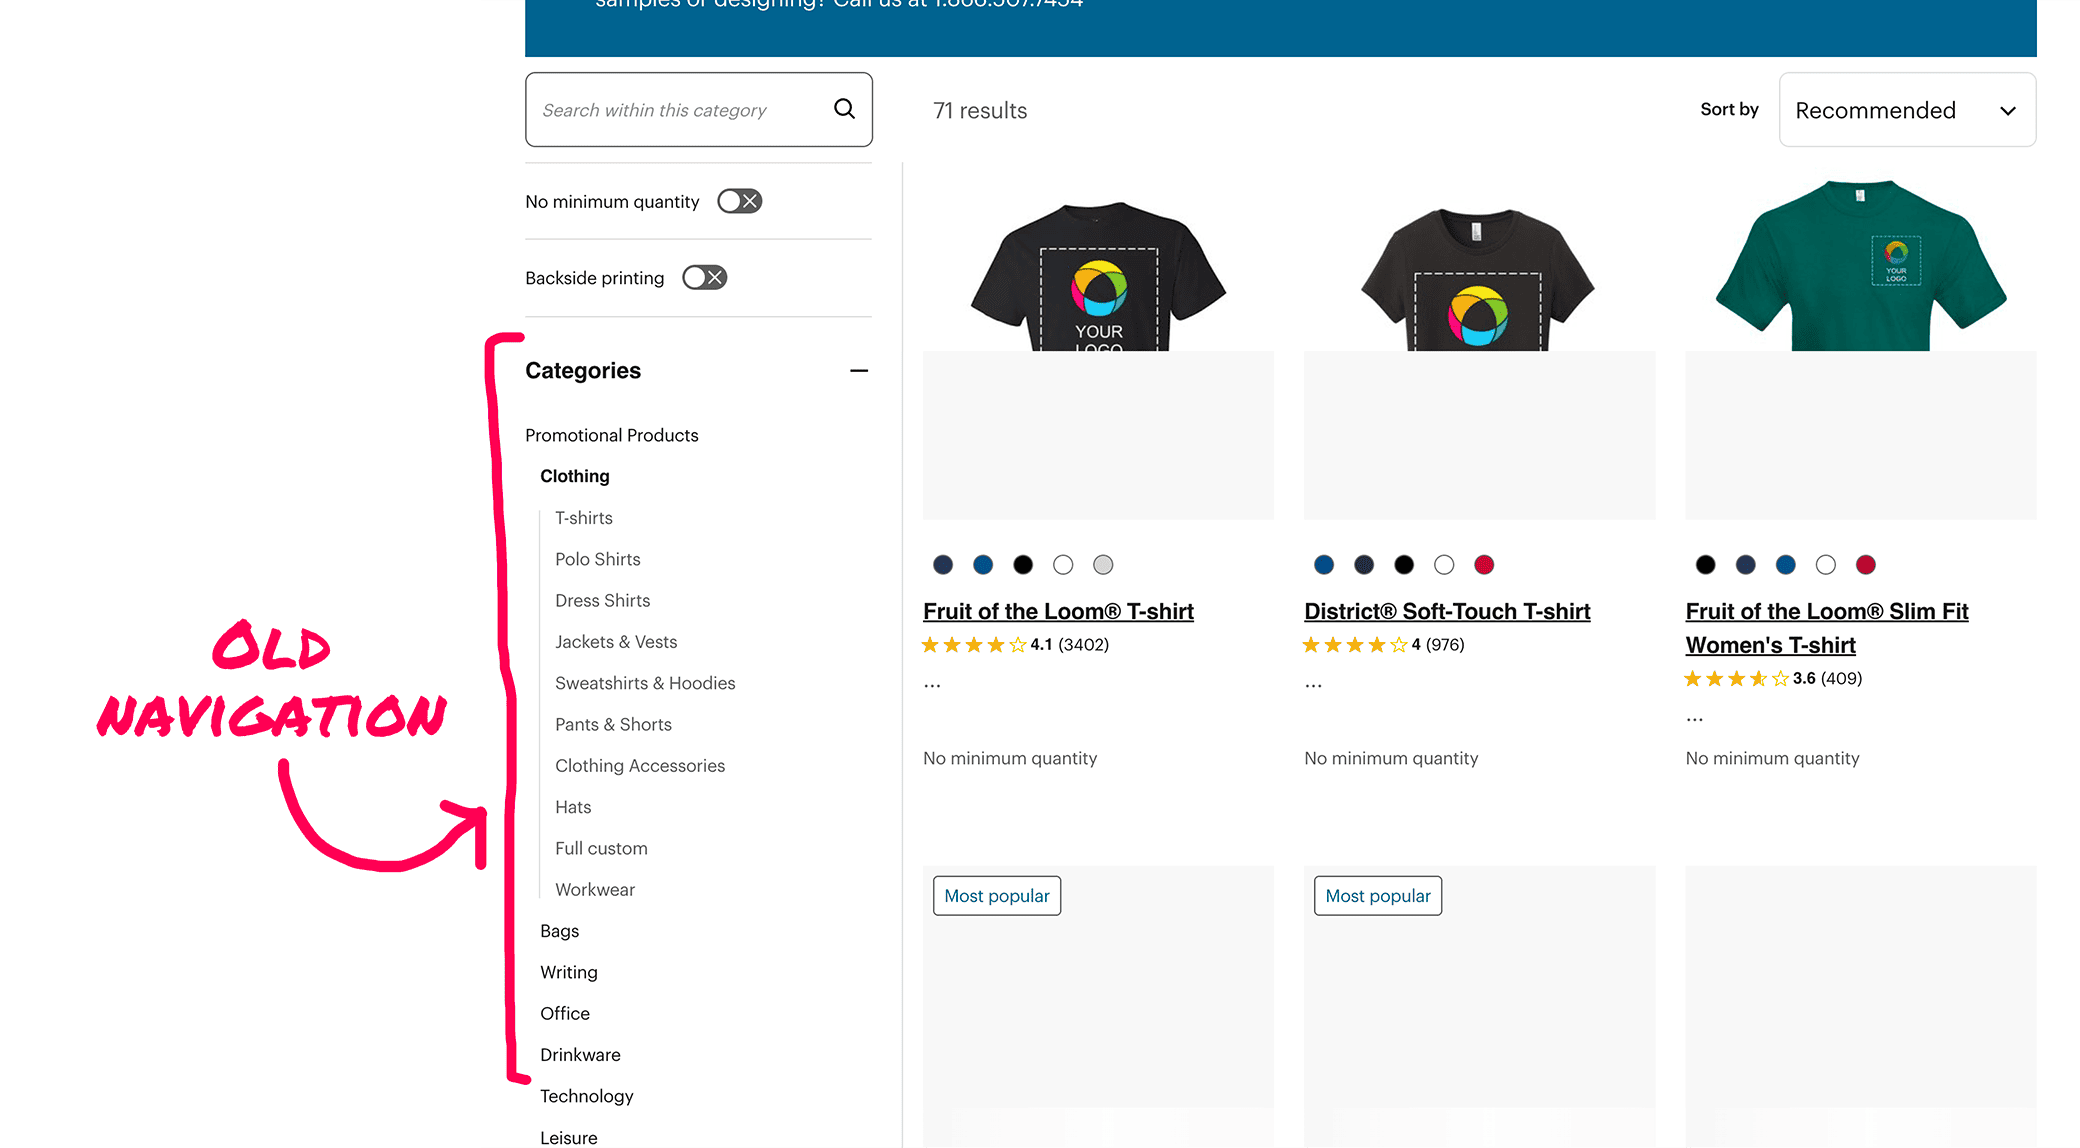Image resolution: width=2080 pixels, height=1148 pixels.
Task: Select the white swatch on Fruit of the Loom T-shirt
Action: (1063, 565)
